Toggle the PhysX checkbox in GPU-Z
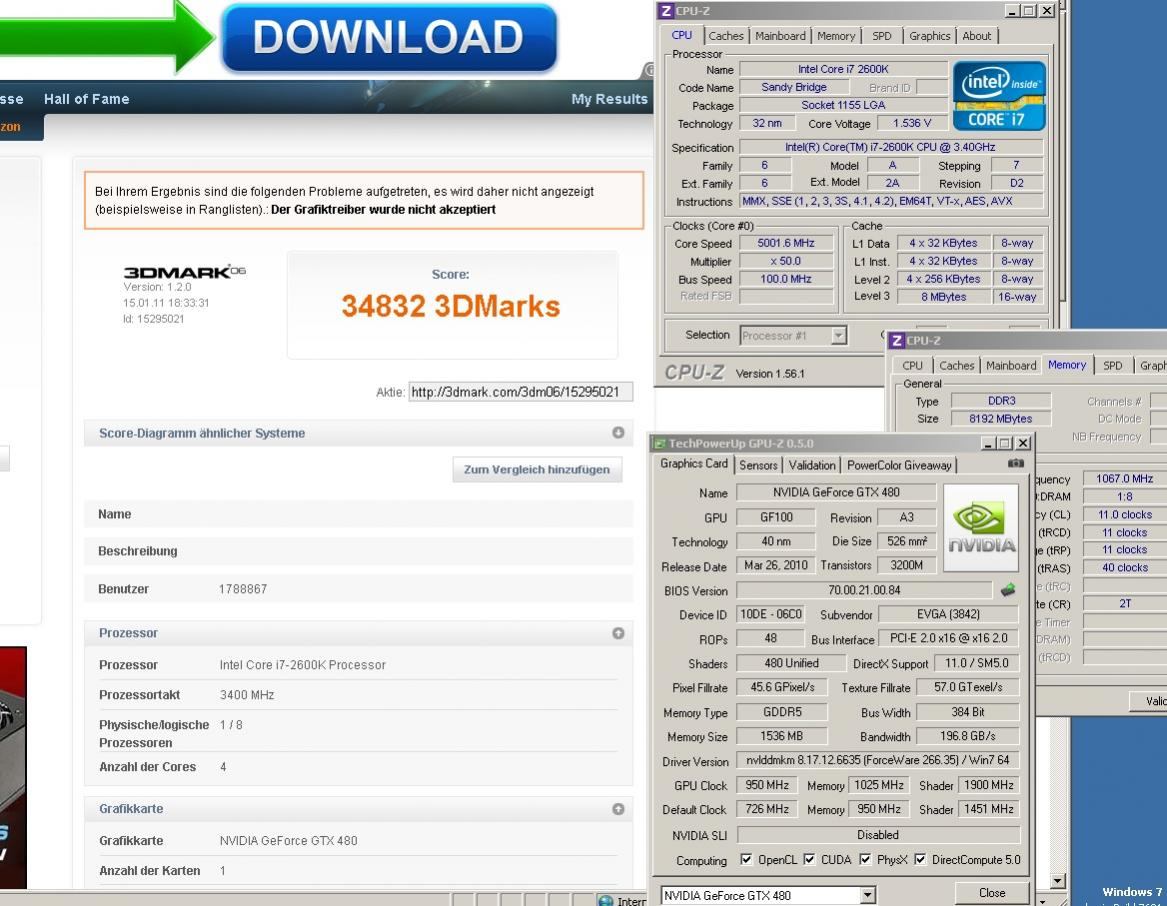Screen dimensions: 1167x906 pos(865,859)
